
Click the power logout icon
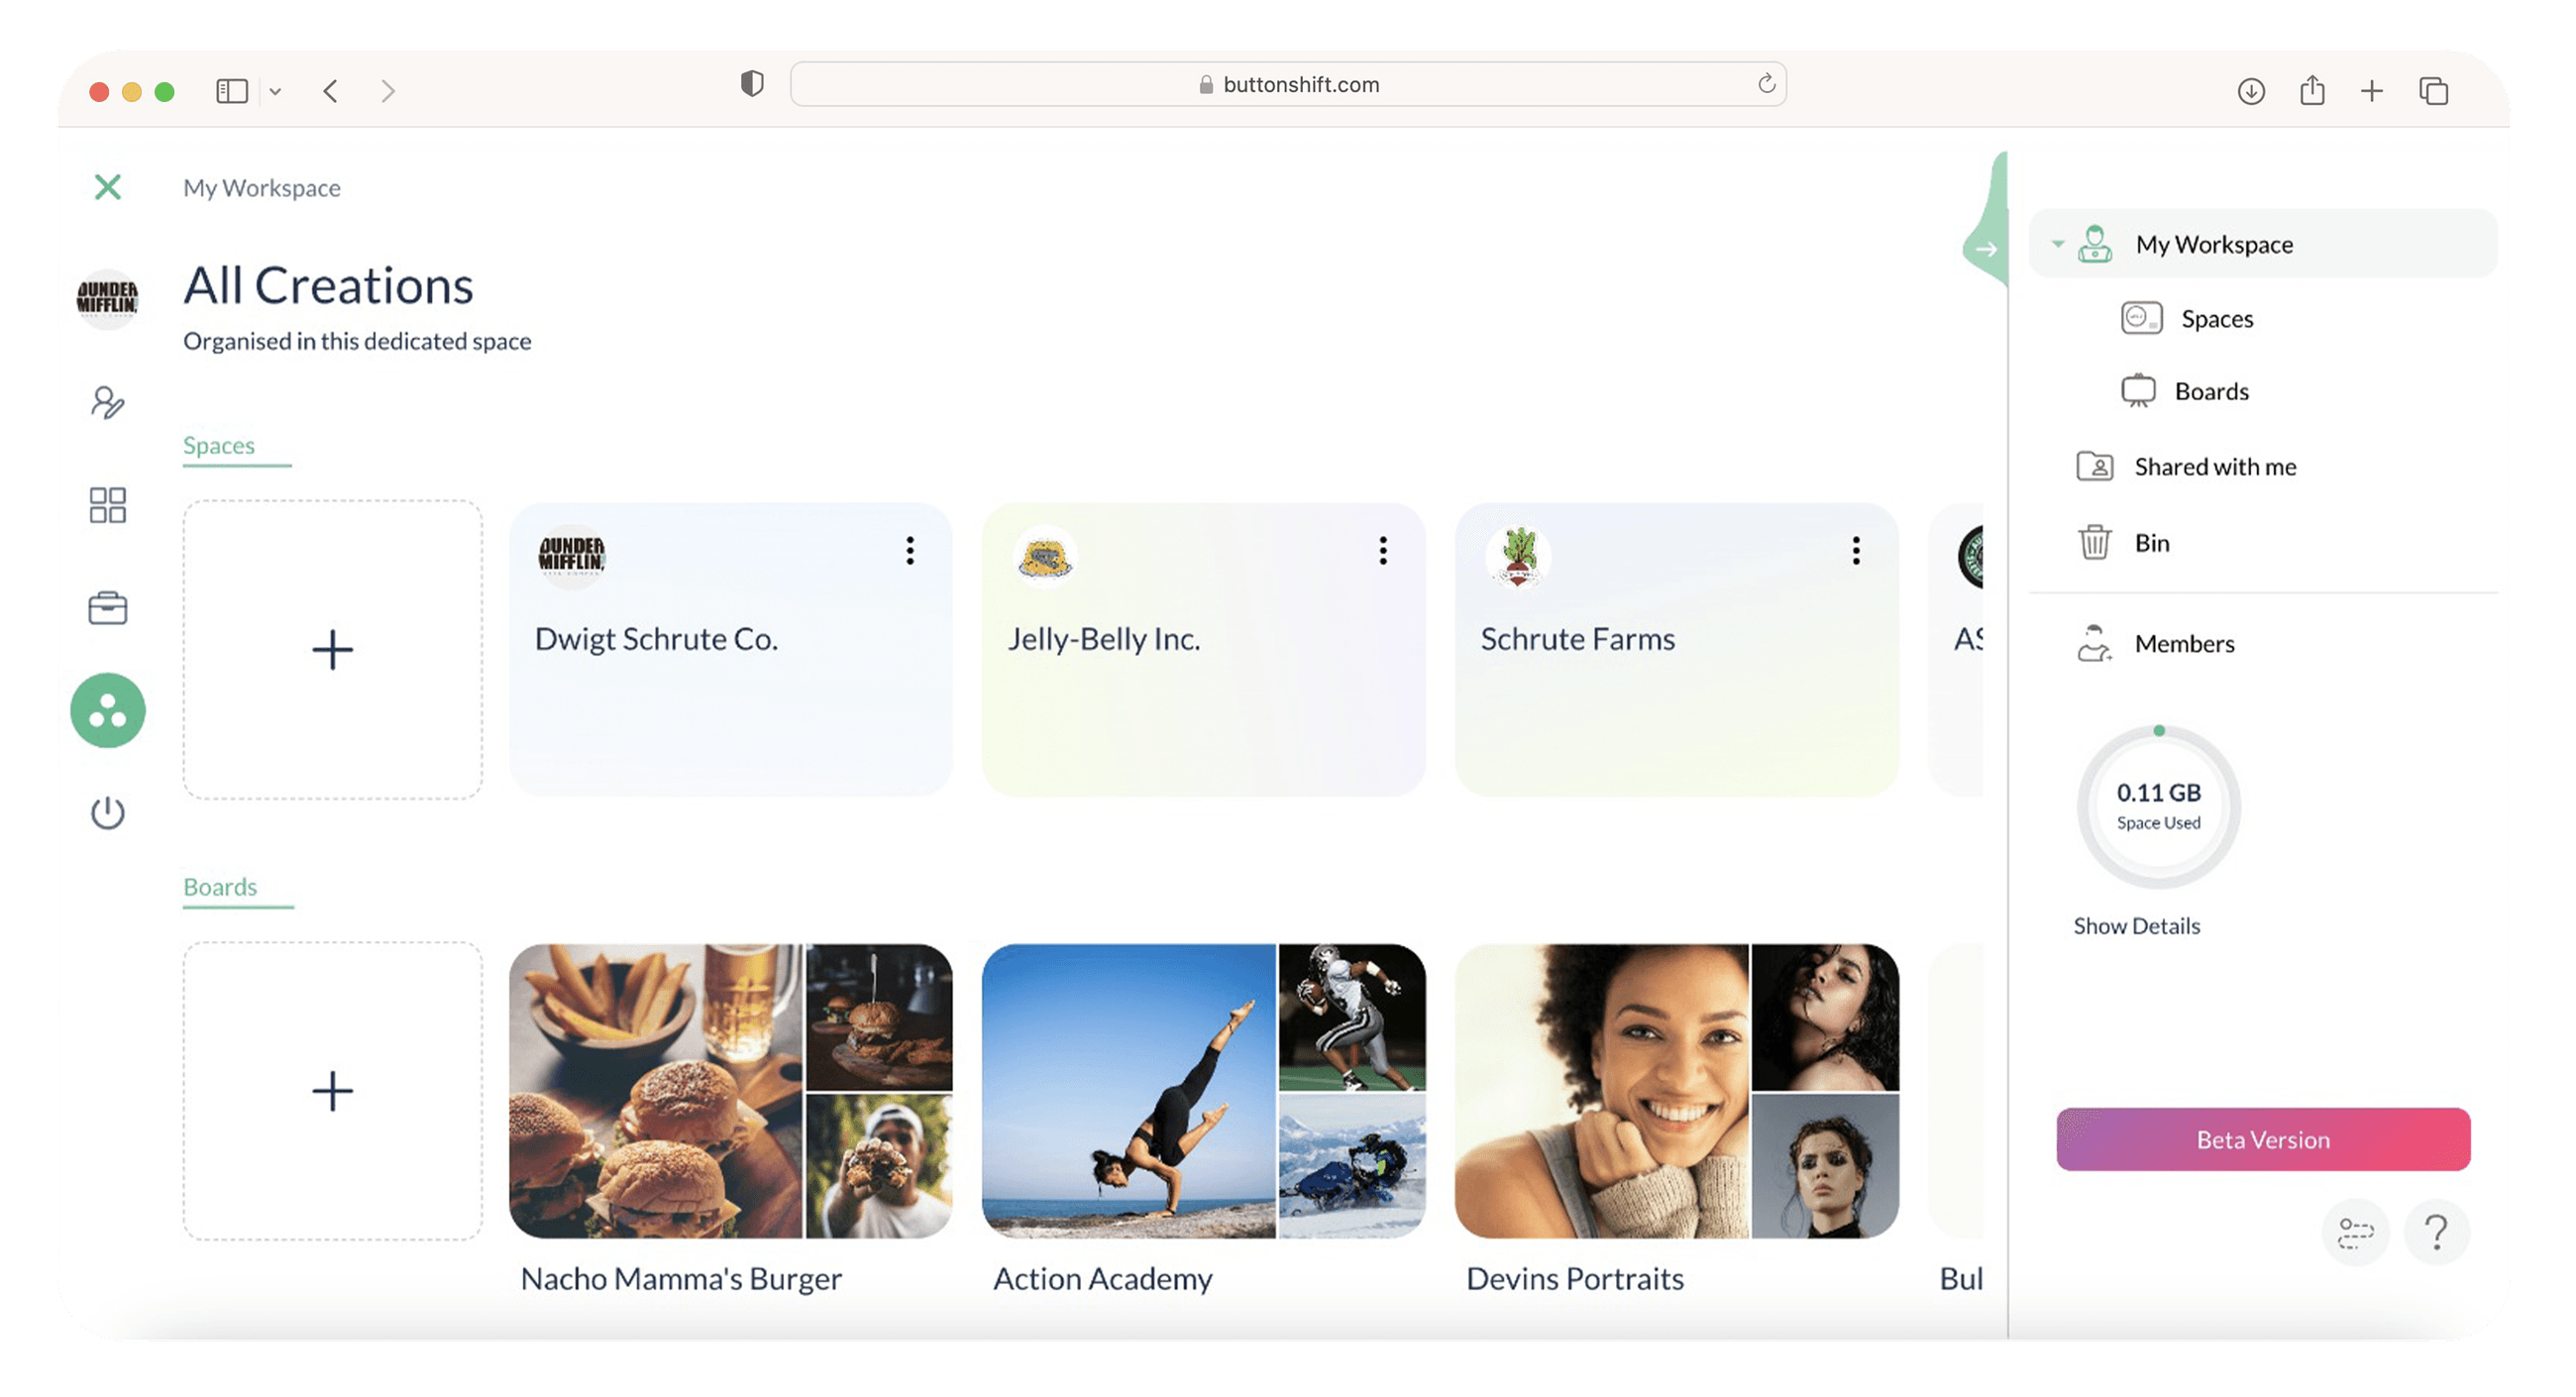point(108,813)
